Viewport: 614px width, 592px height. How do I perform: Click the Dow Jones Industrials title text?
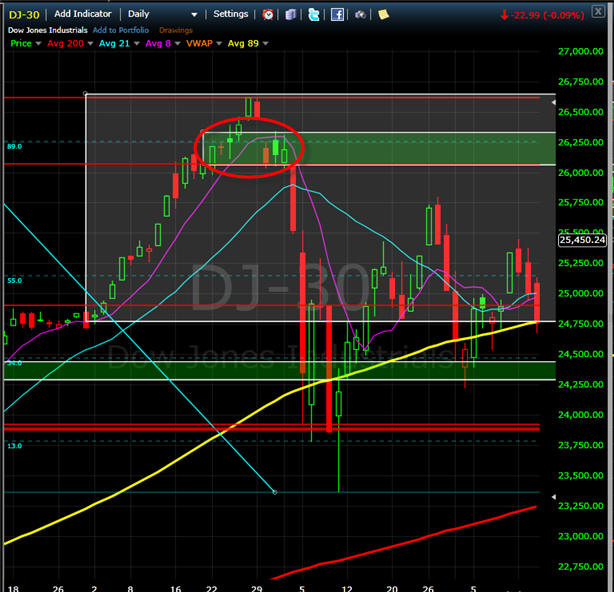(x=48, y=30)
